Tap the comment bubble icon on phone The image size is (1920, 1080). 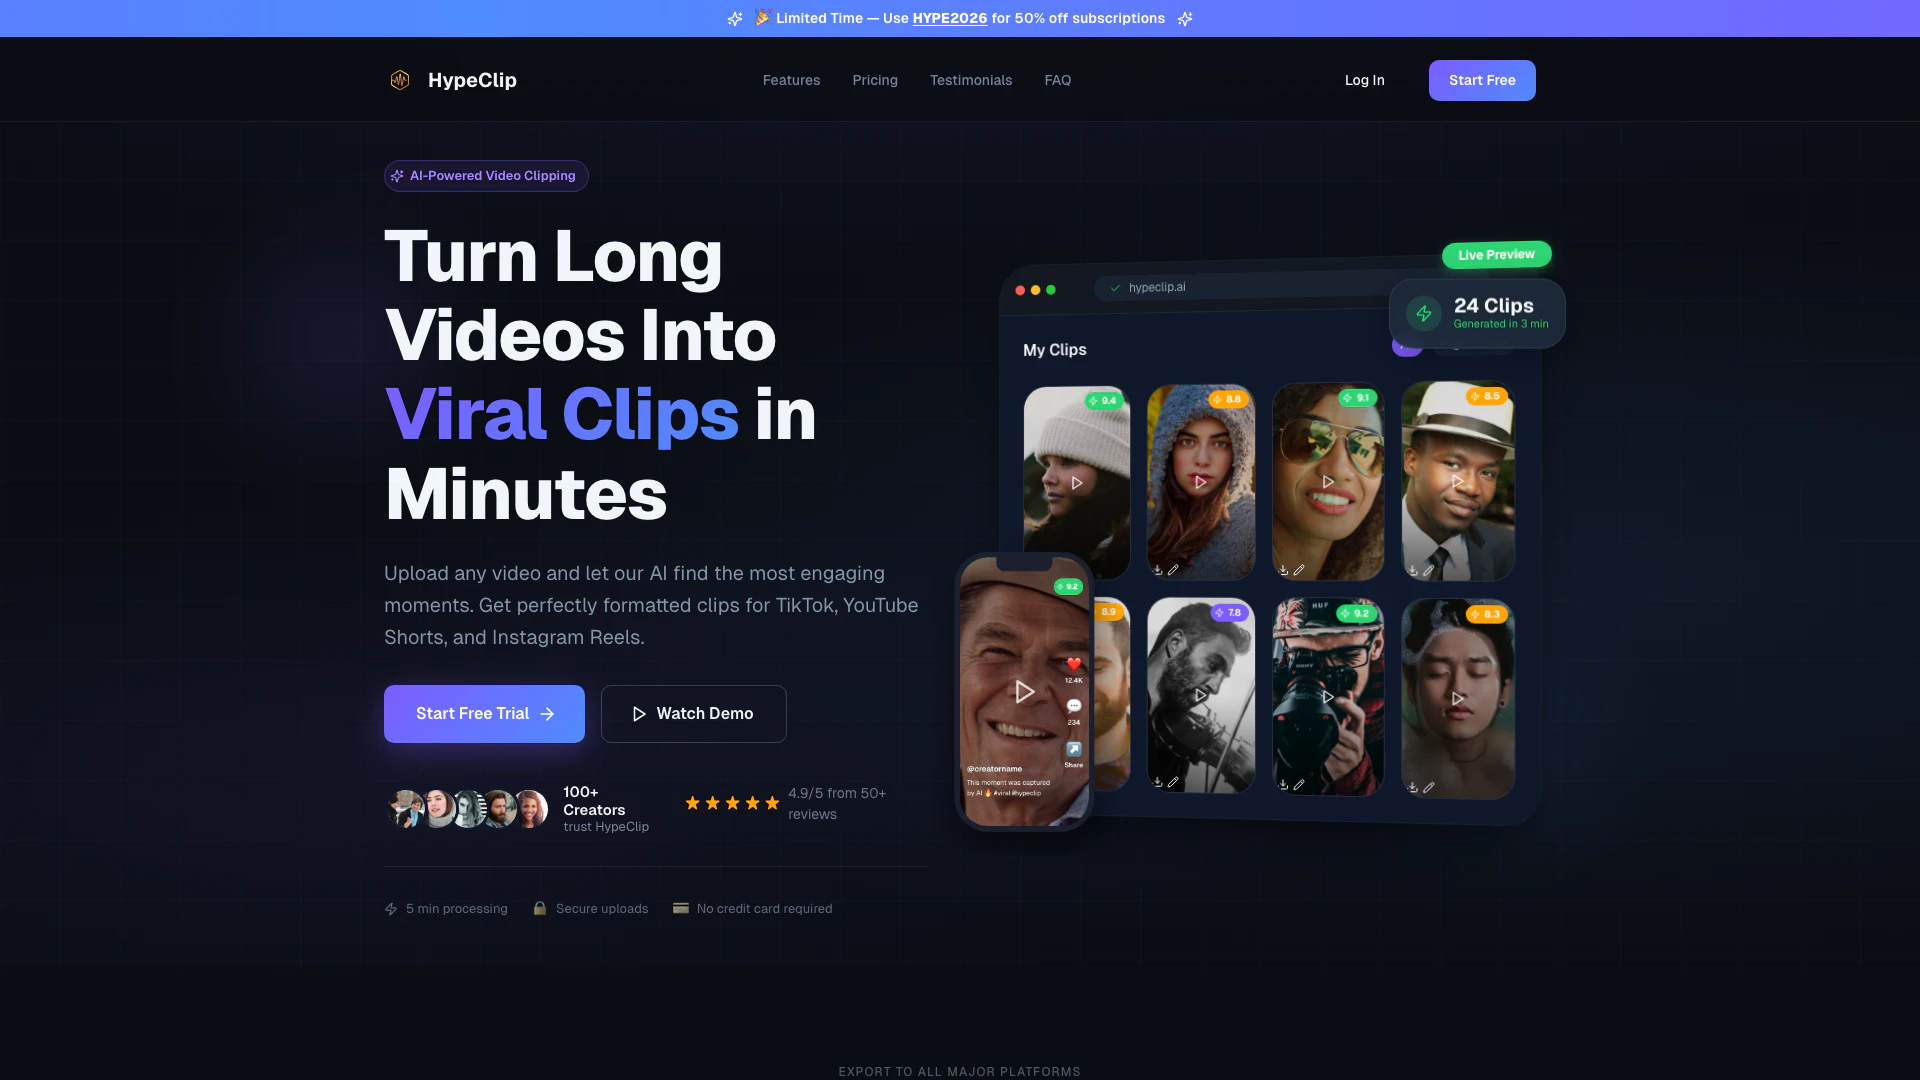point(1074,706)
